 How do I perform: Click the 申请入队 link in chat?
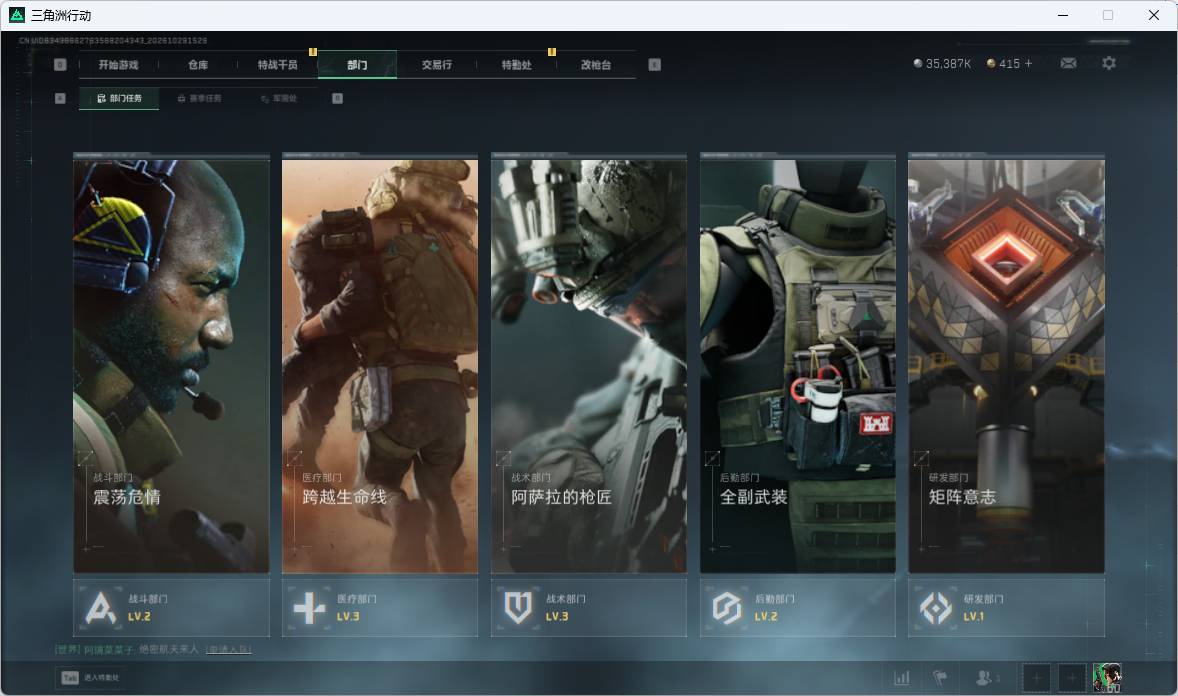click(228, 649)
